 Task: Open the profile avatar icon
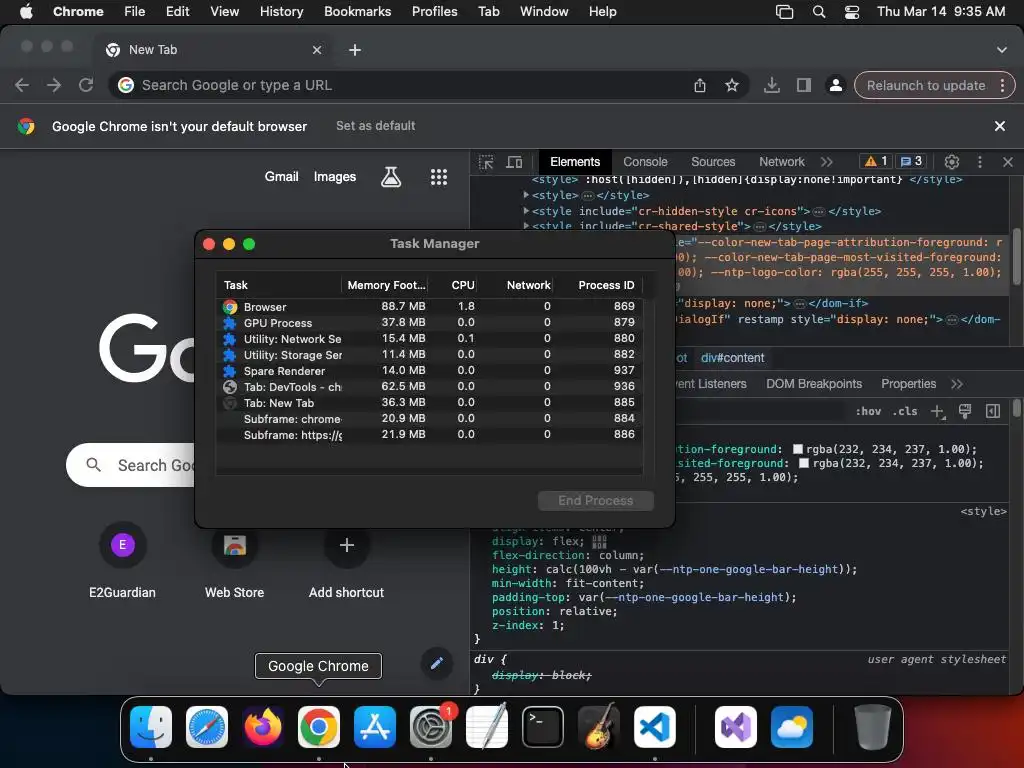(835, 86)
